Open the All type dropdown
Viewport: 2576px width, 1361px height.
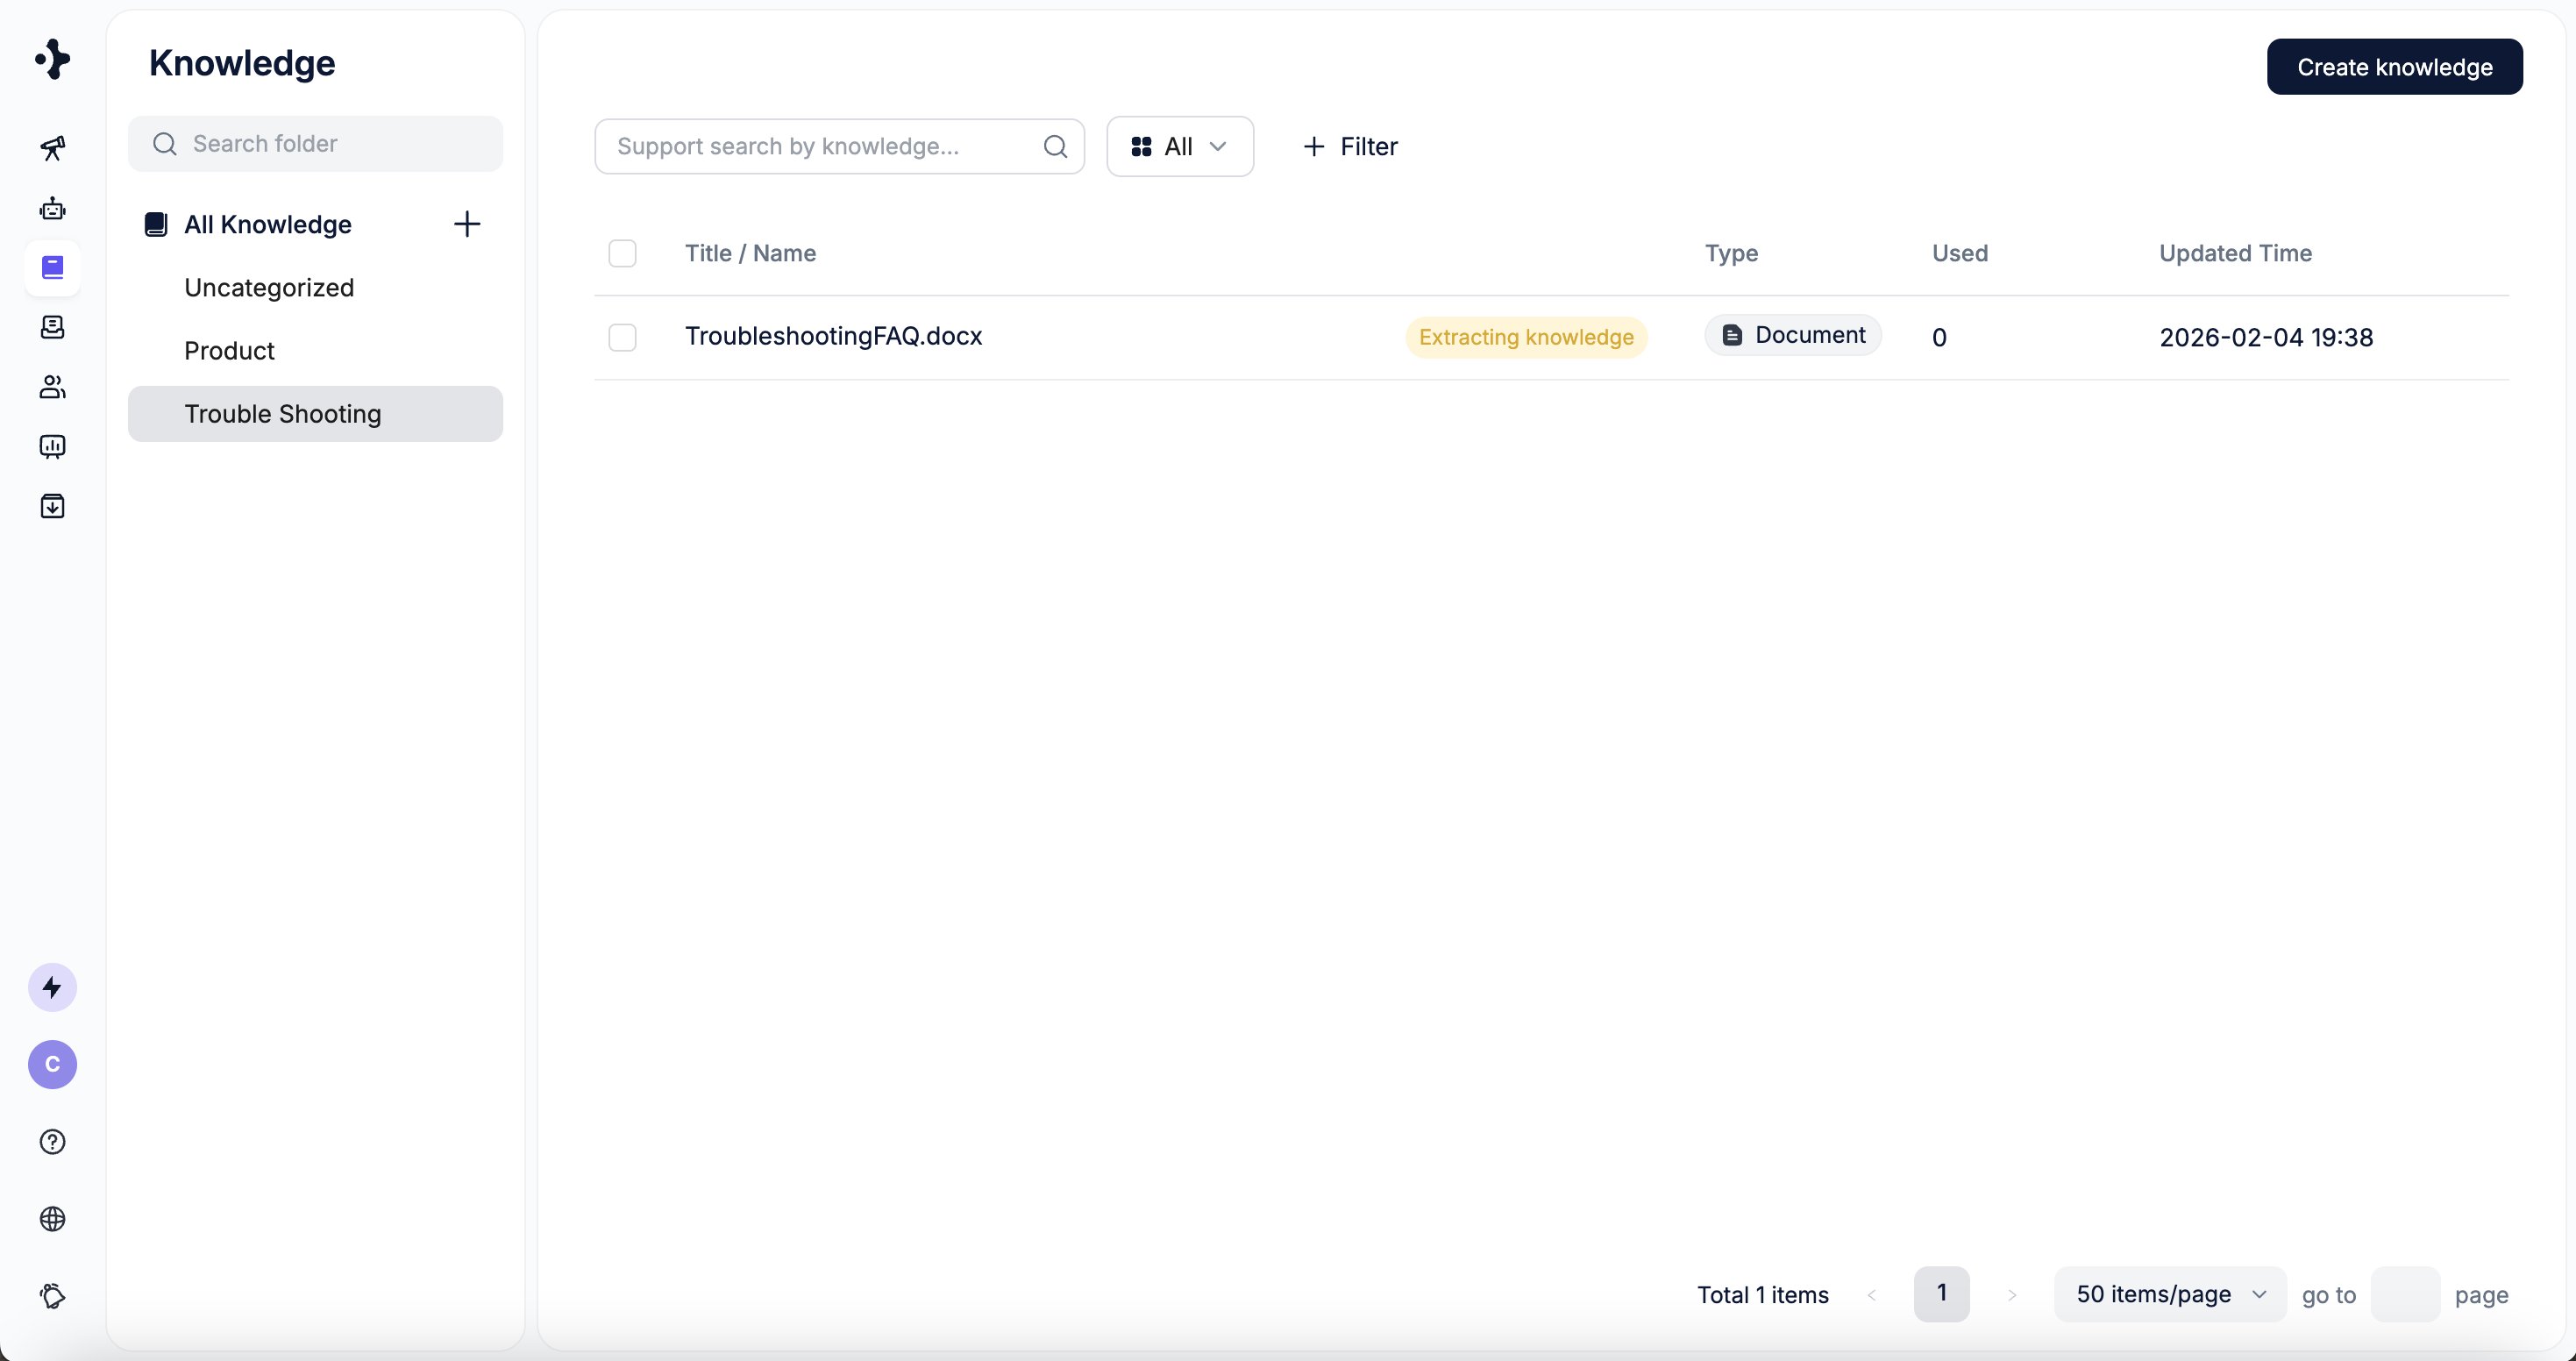[1180, 147]
